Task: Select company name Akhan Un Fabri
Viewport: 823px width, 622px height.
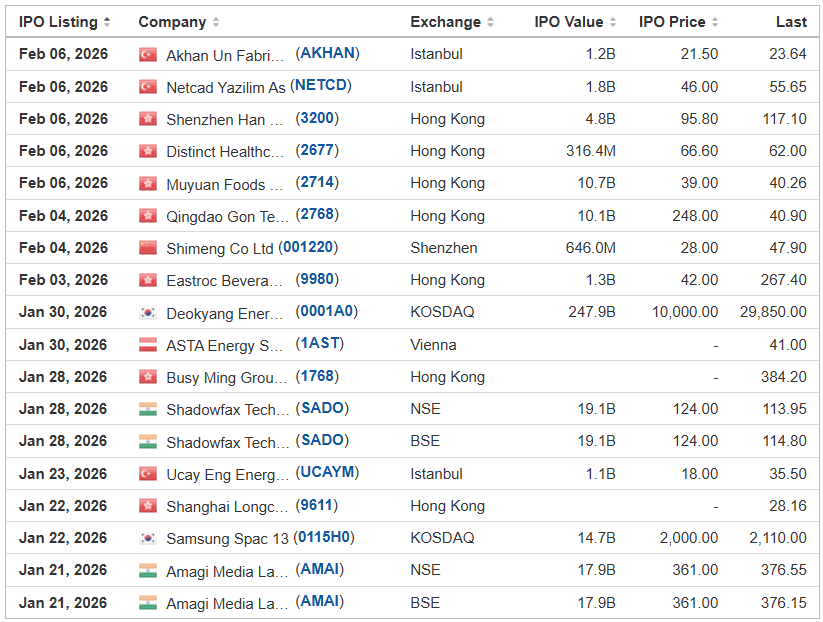Action: pos(225,56)
